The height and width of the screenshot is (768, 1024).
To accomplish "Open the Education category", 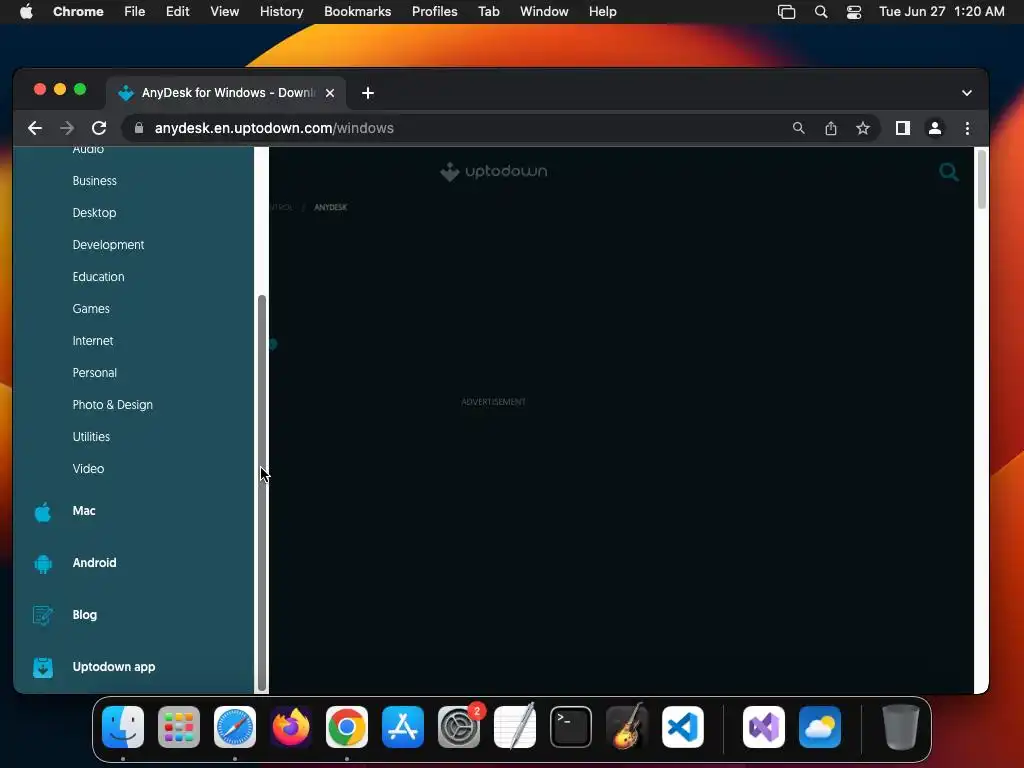I will tap(99, 277).
